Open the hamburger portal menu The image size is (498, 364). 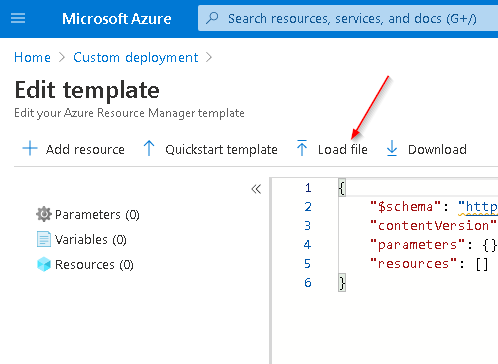coord(18,18)
